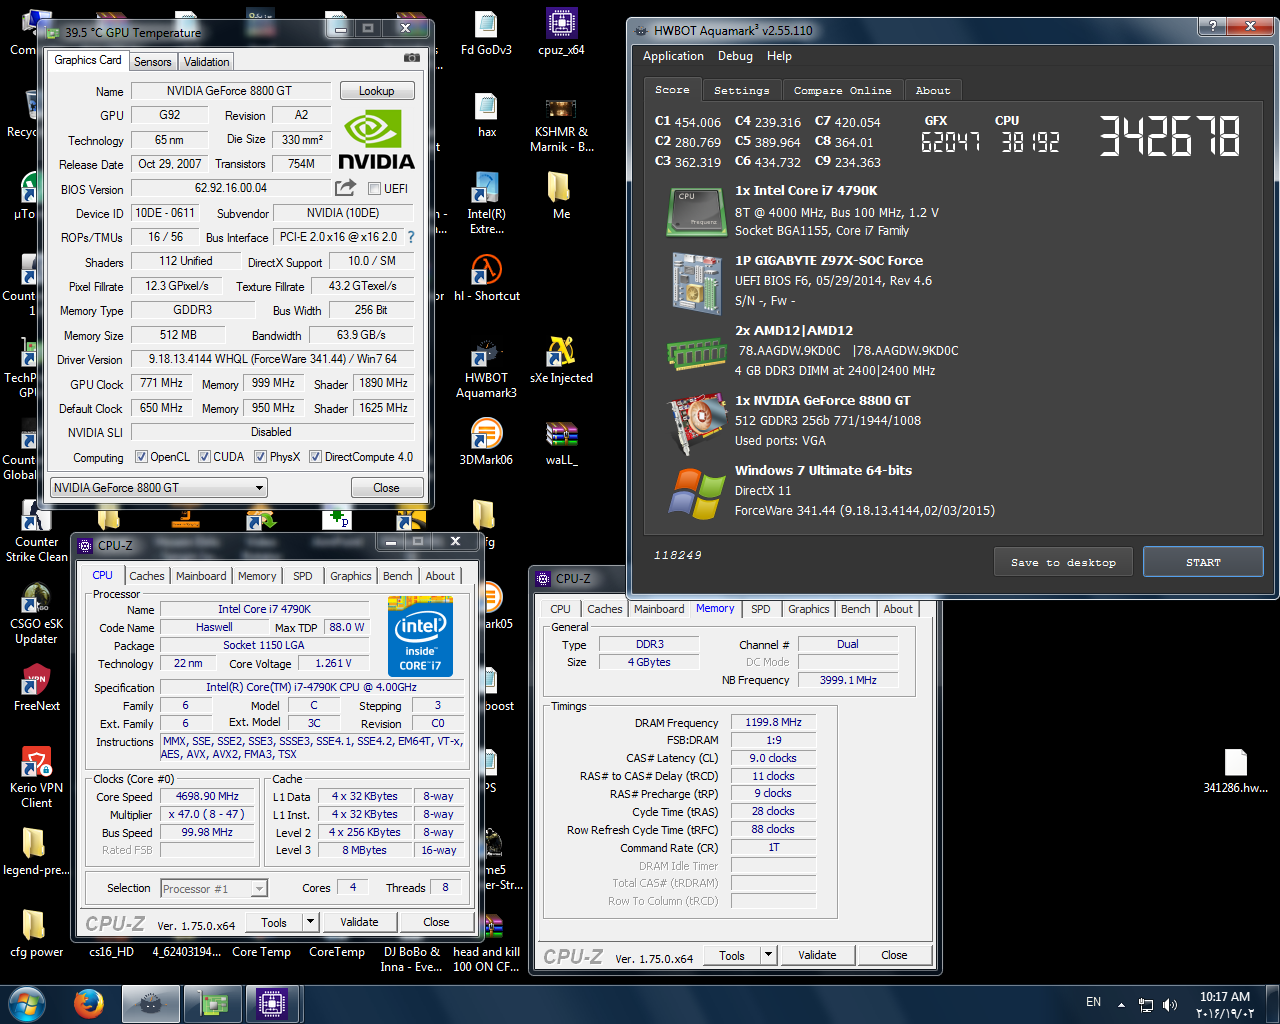
Task: Click the START button in Aquamark
Action: click(x=1203, y=562)
